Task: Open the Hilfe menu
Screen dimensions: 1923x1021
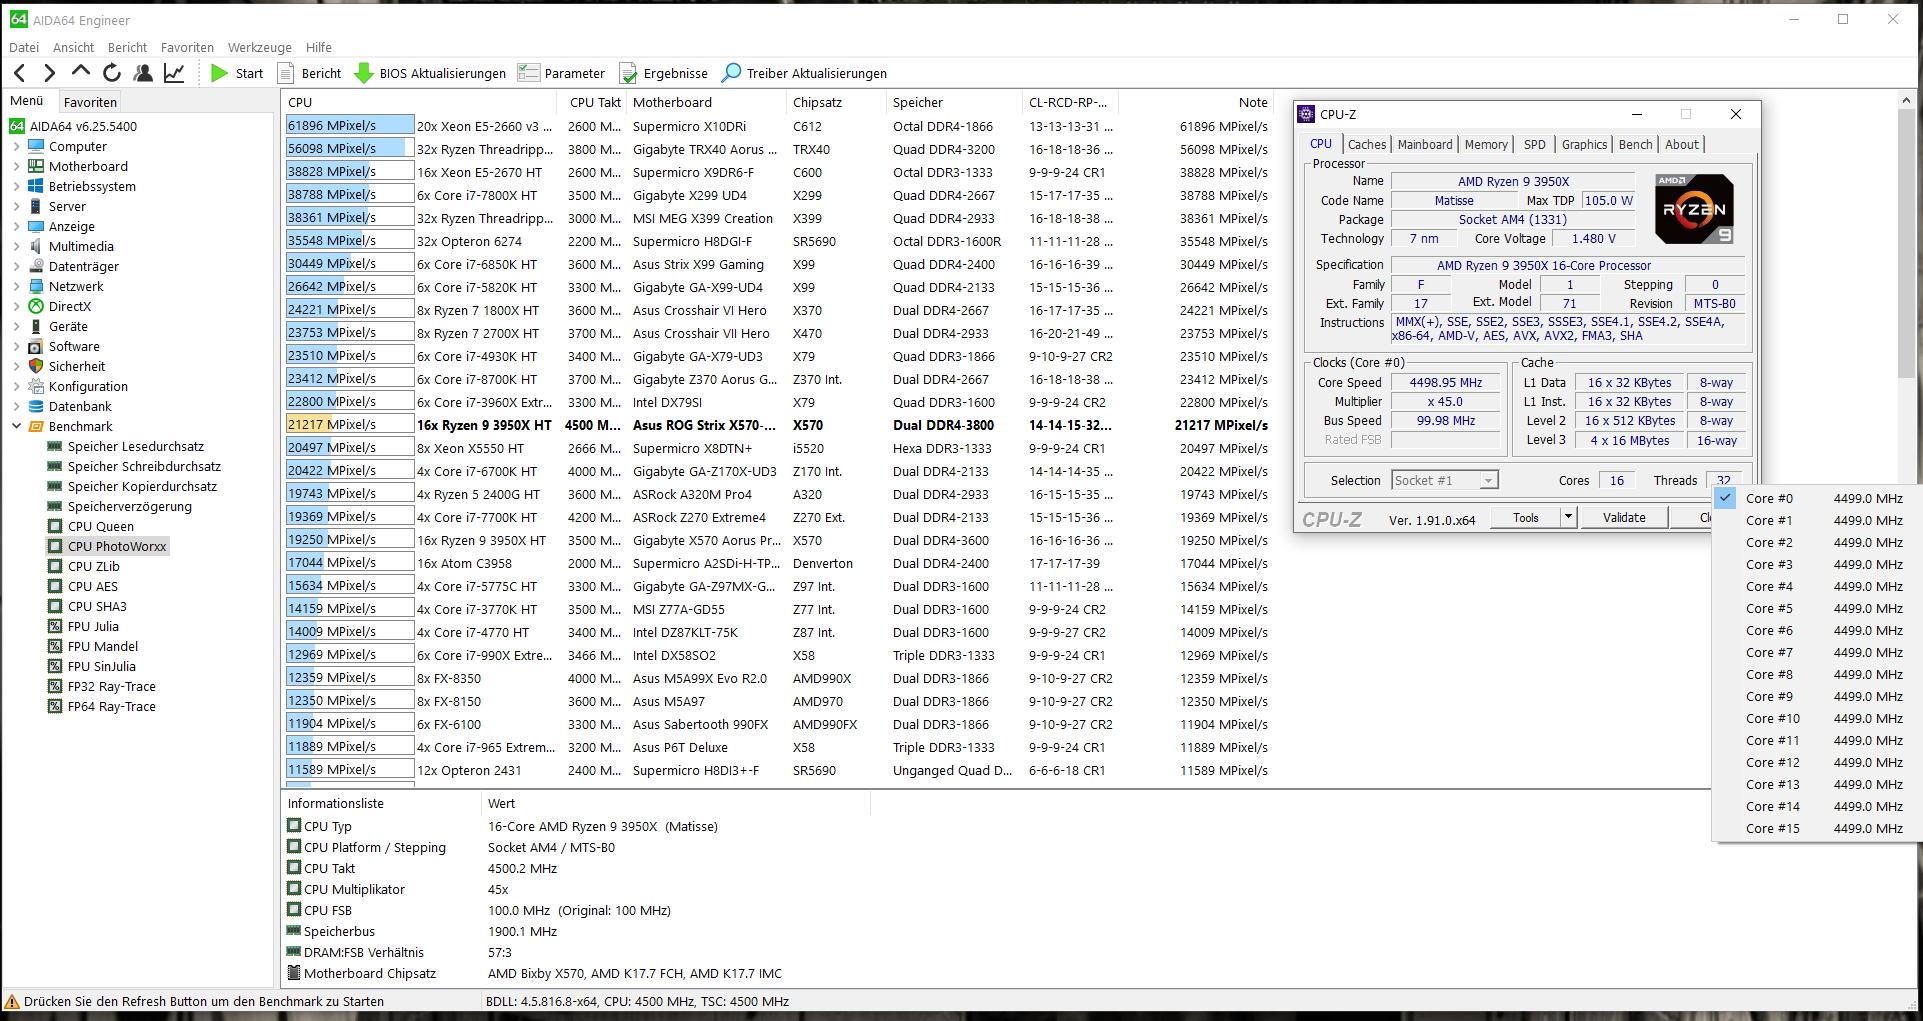Action: coord(318,47)
